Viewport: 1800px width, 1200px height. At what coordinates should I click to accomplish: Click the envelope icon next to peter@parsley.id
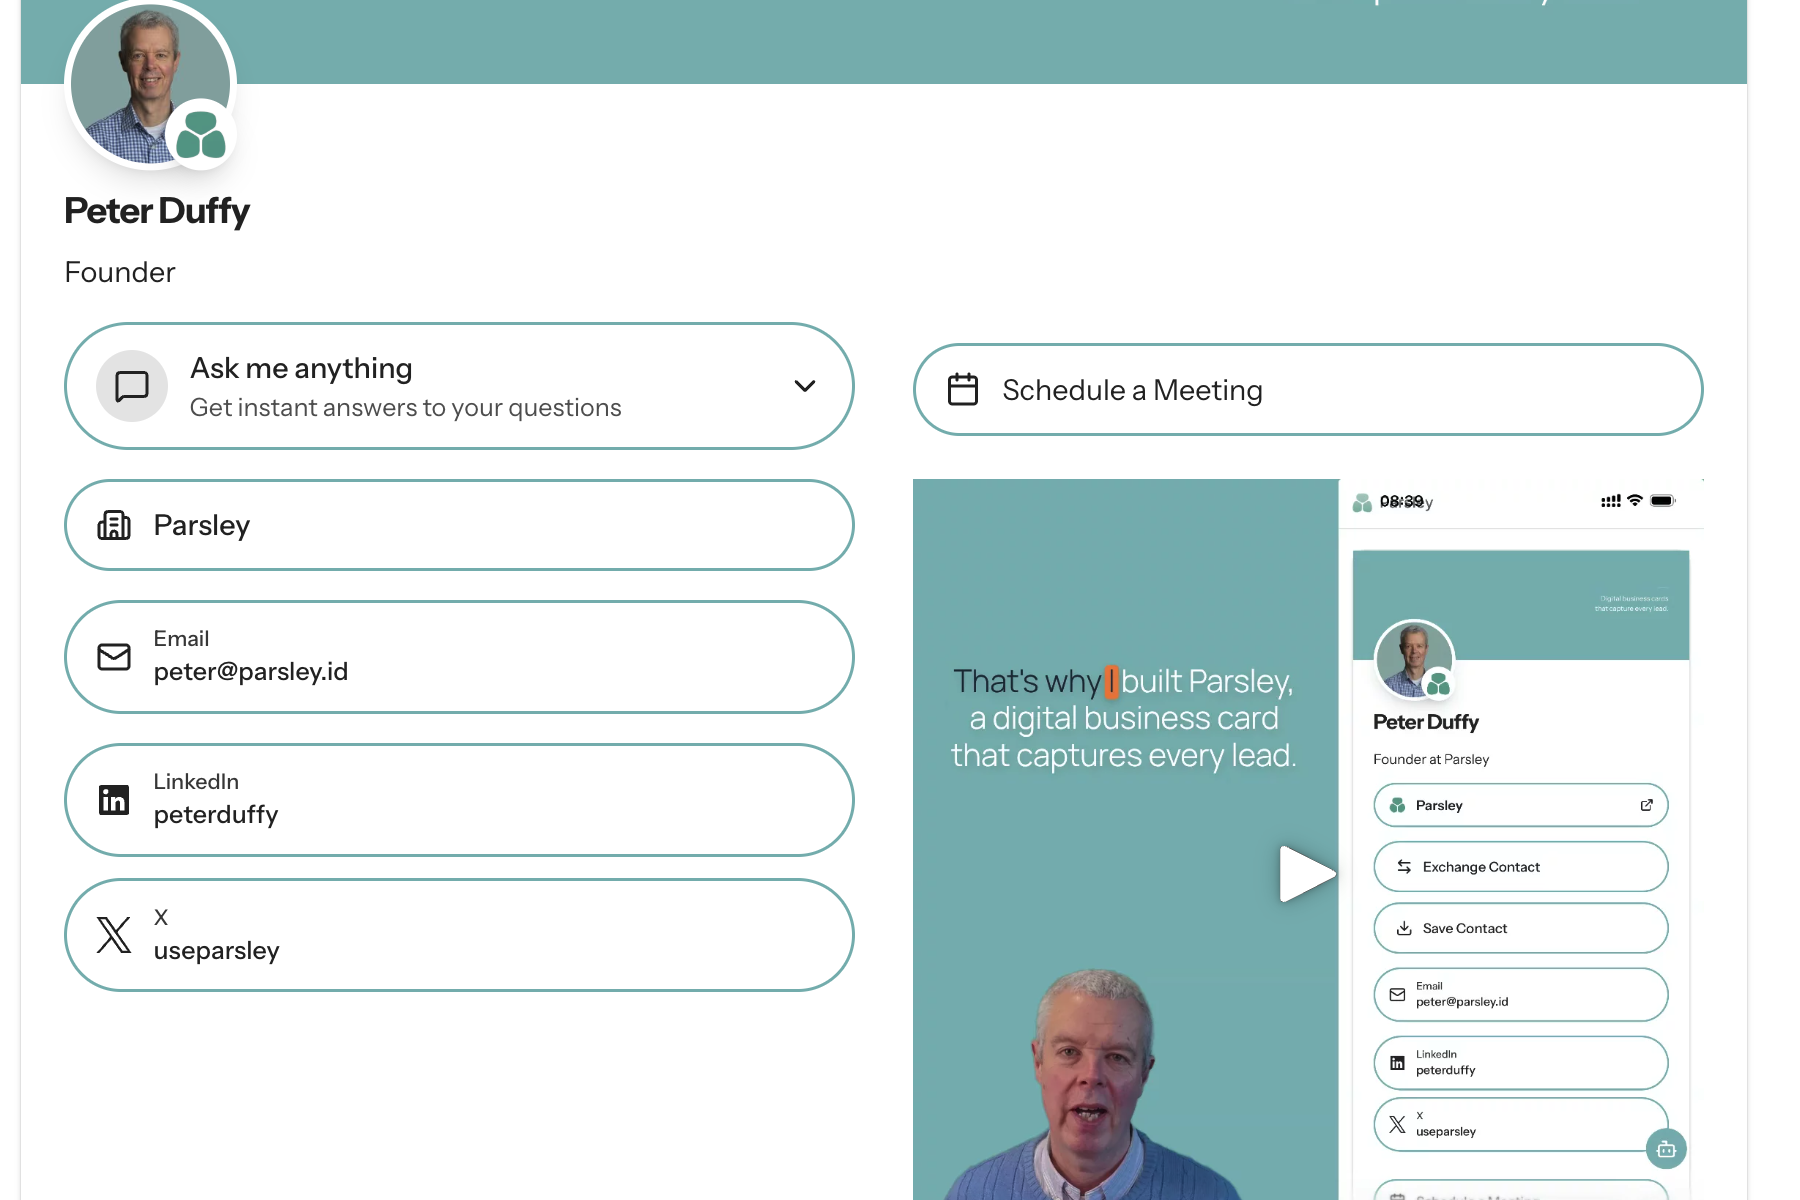114,657
